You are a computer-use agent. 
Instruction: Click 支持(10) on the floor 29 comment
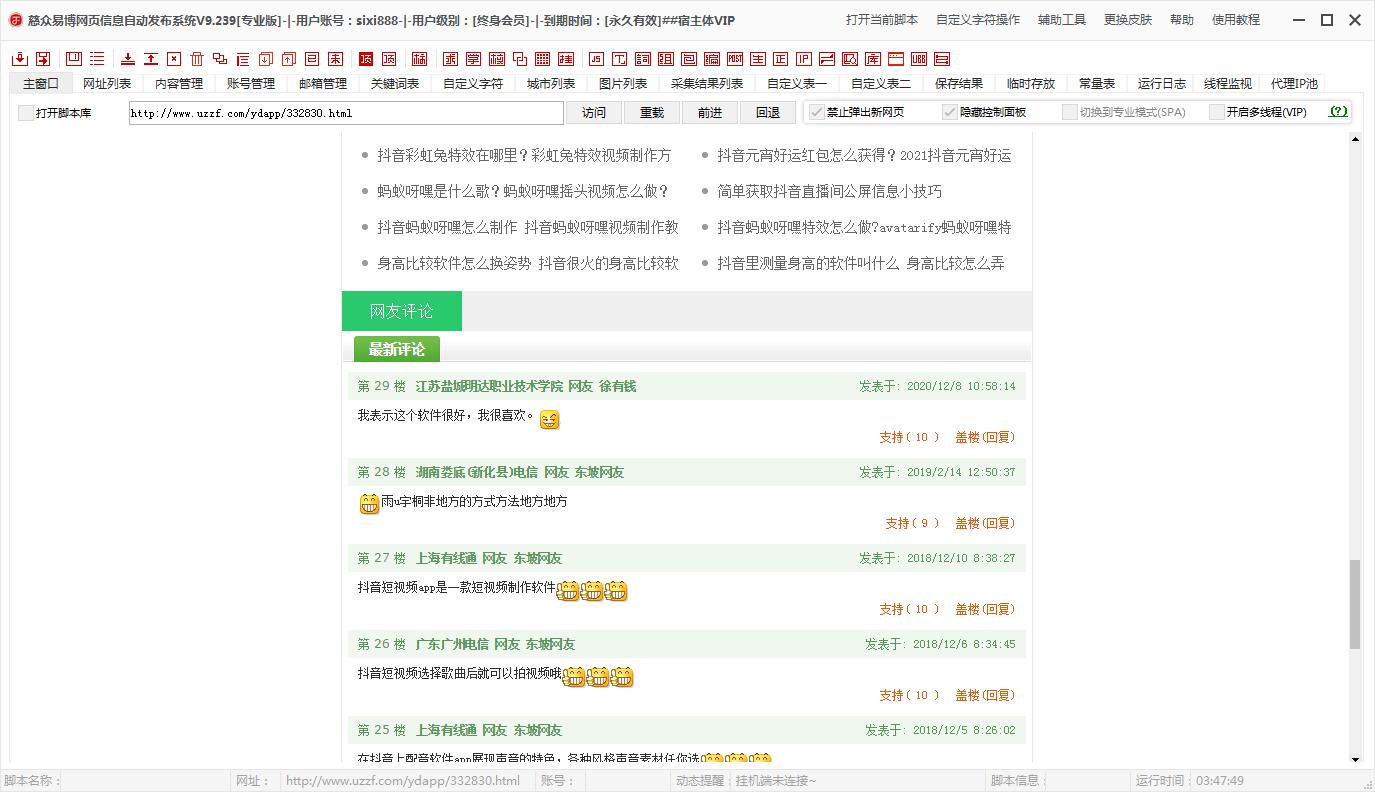click(x=910, y=437)
